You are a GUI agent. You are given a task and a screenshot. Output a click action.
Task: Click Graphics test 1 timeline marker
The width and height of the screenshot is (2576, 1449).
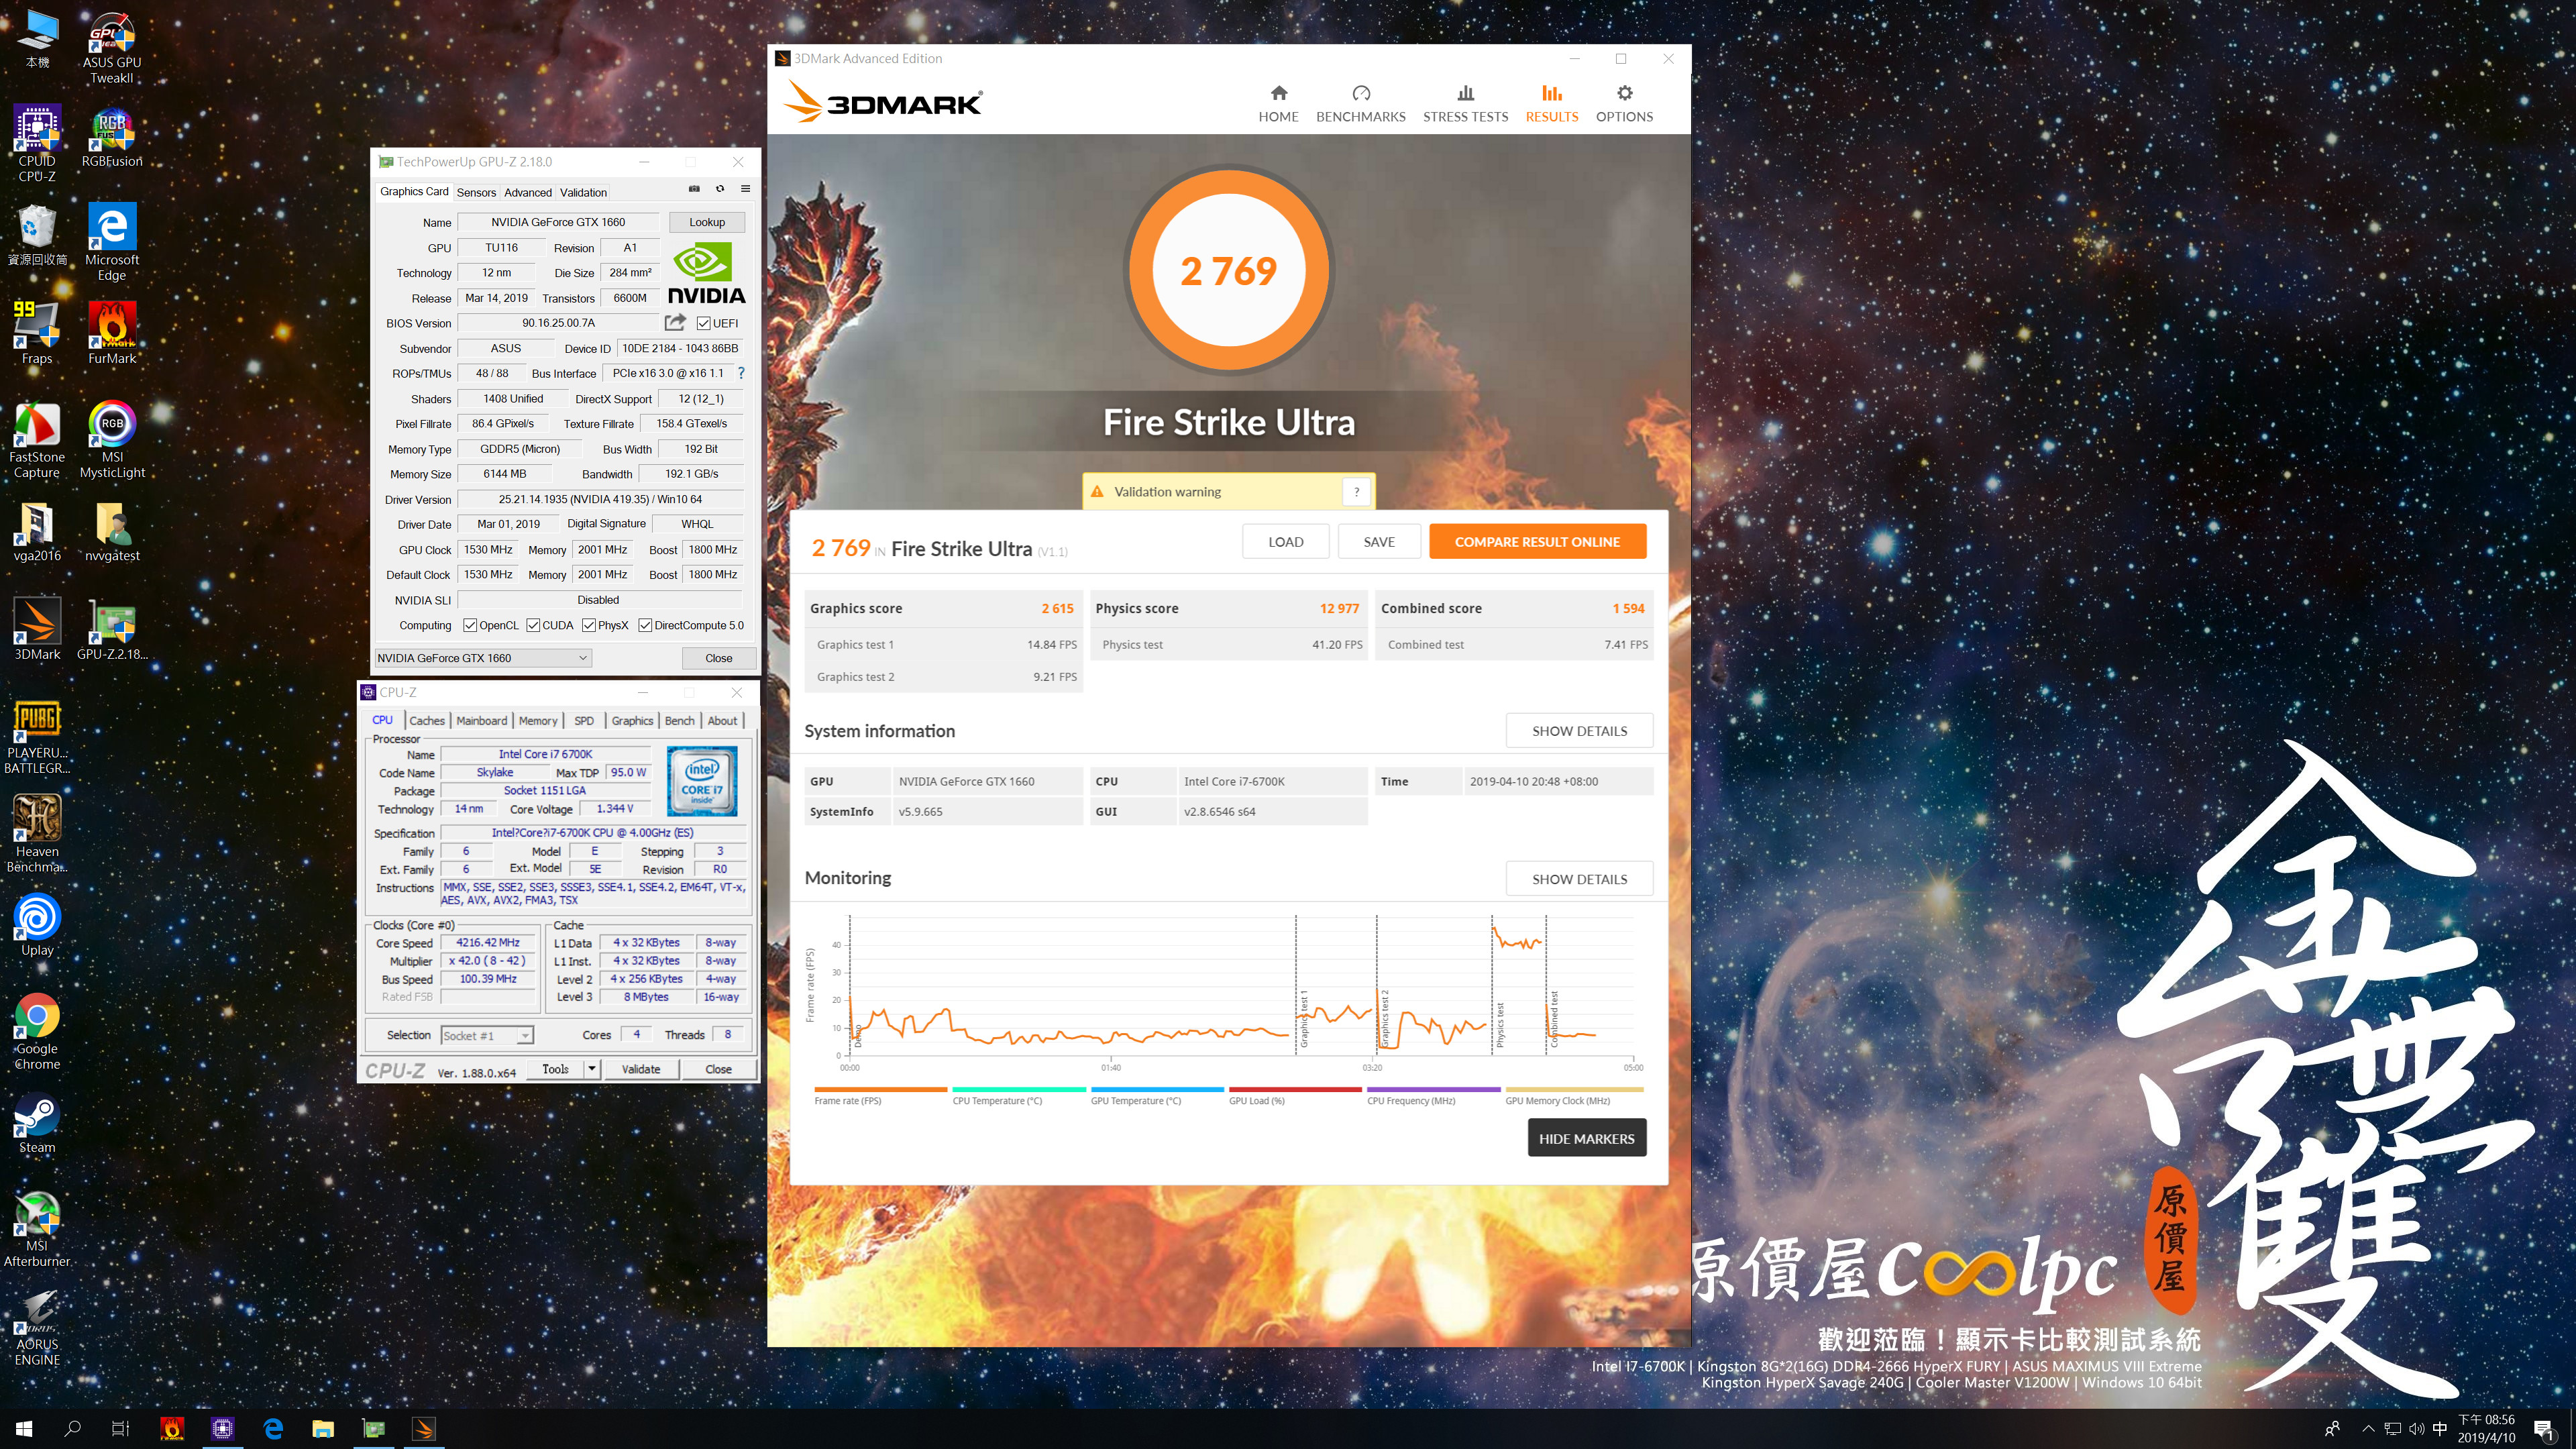tap(1303, 1019)
